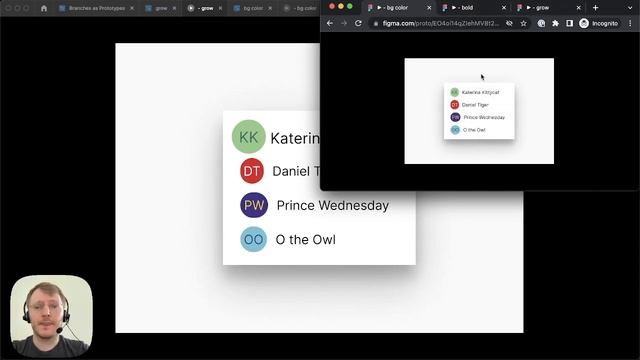Close the '- grow' Chrome tab
Screen dimensions: 640x360
coord(578,8)
